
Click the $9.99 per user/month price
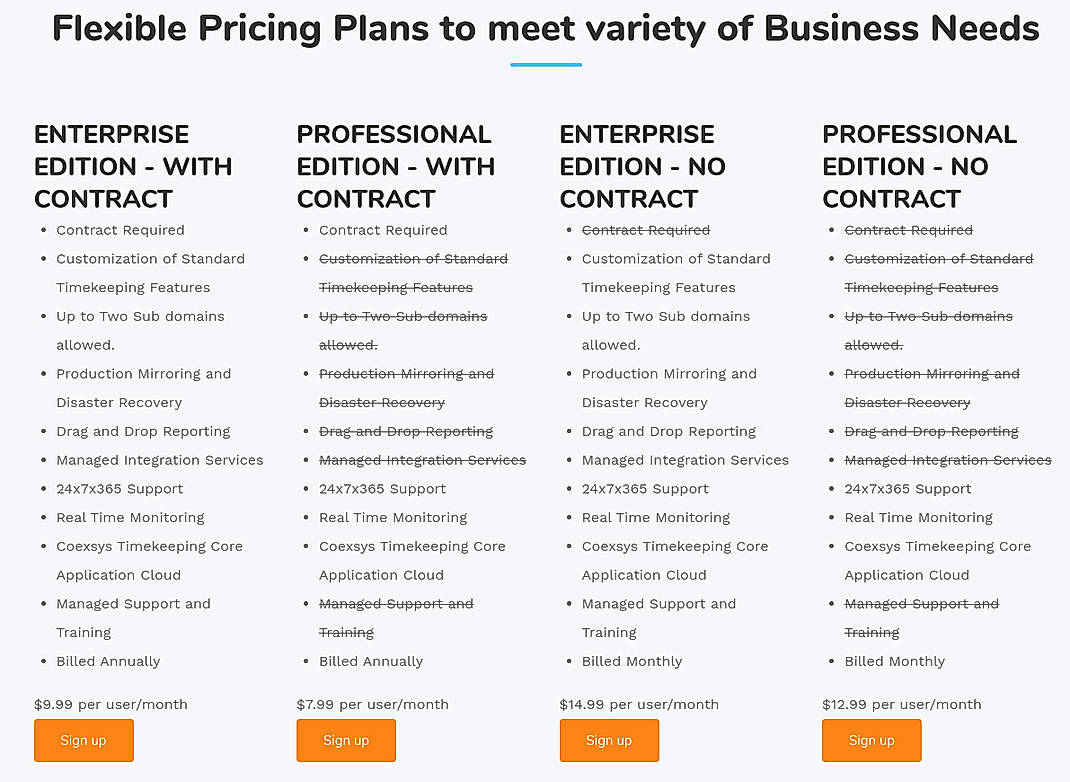pos(110,704)
